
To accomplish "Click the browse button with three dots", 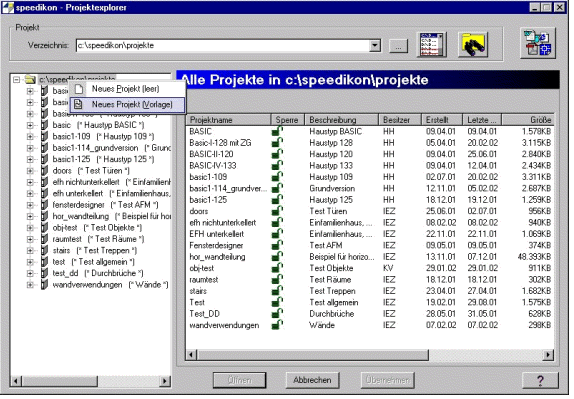I will pyautogui.click(x=398, y=46).
